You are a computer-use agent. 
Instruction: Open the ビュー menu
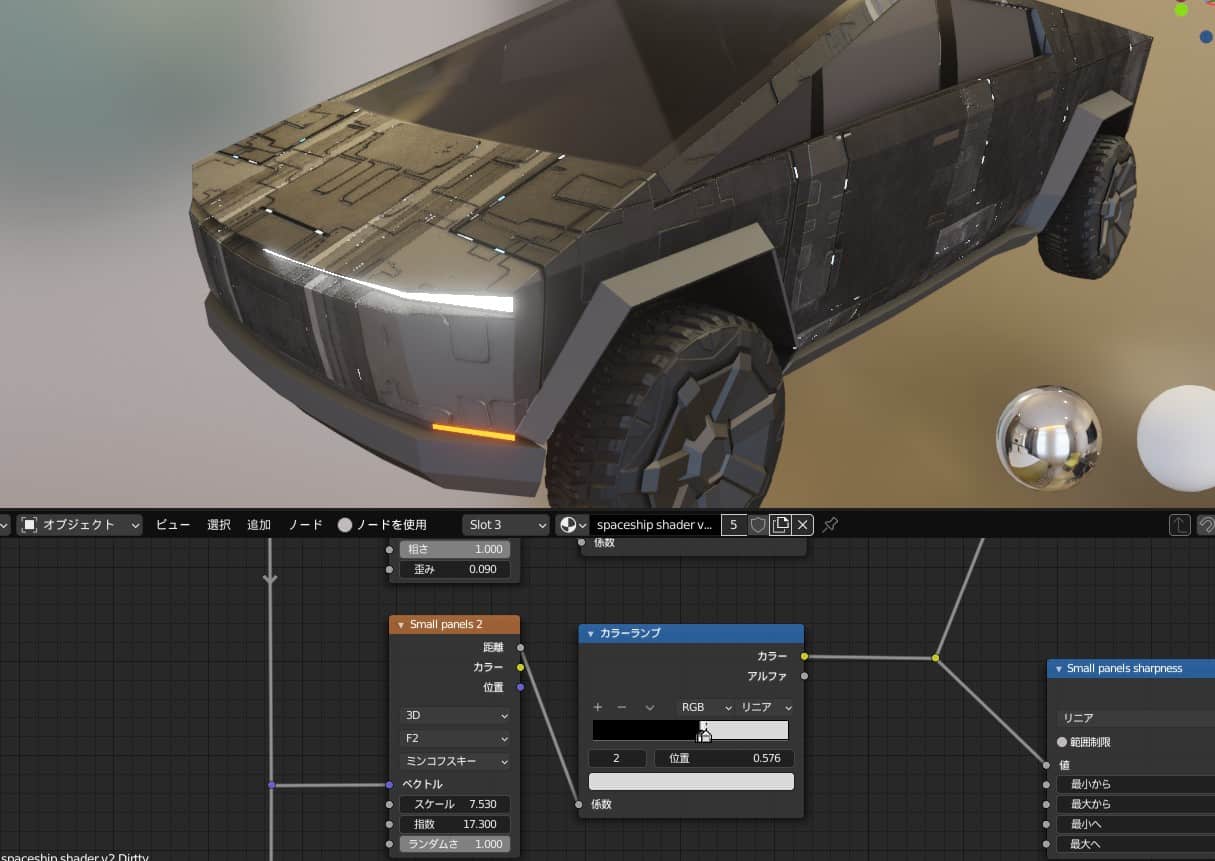(x=173, y=524)
